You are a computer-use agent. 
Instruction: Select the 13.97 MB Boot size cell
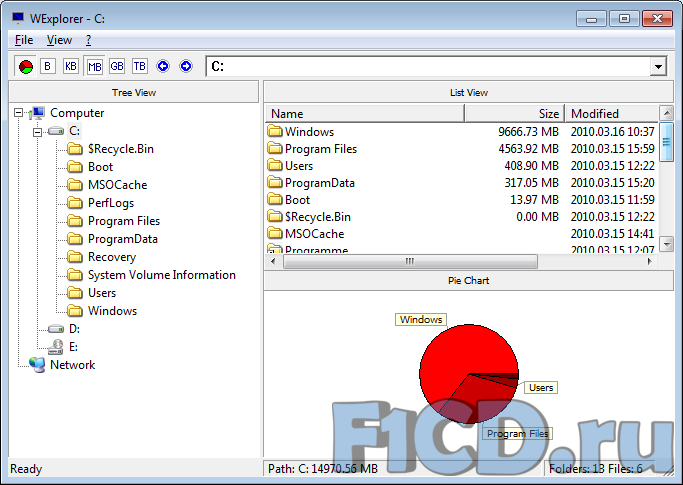pyautogui.click(x=534, y=200)
